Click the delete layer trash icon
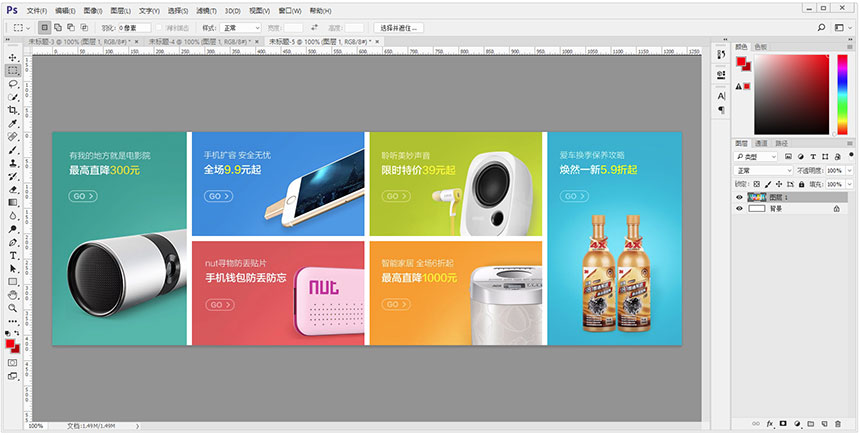This screenshot has height=435, width=860. [x=839, y=424]
